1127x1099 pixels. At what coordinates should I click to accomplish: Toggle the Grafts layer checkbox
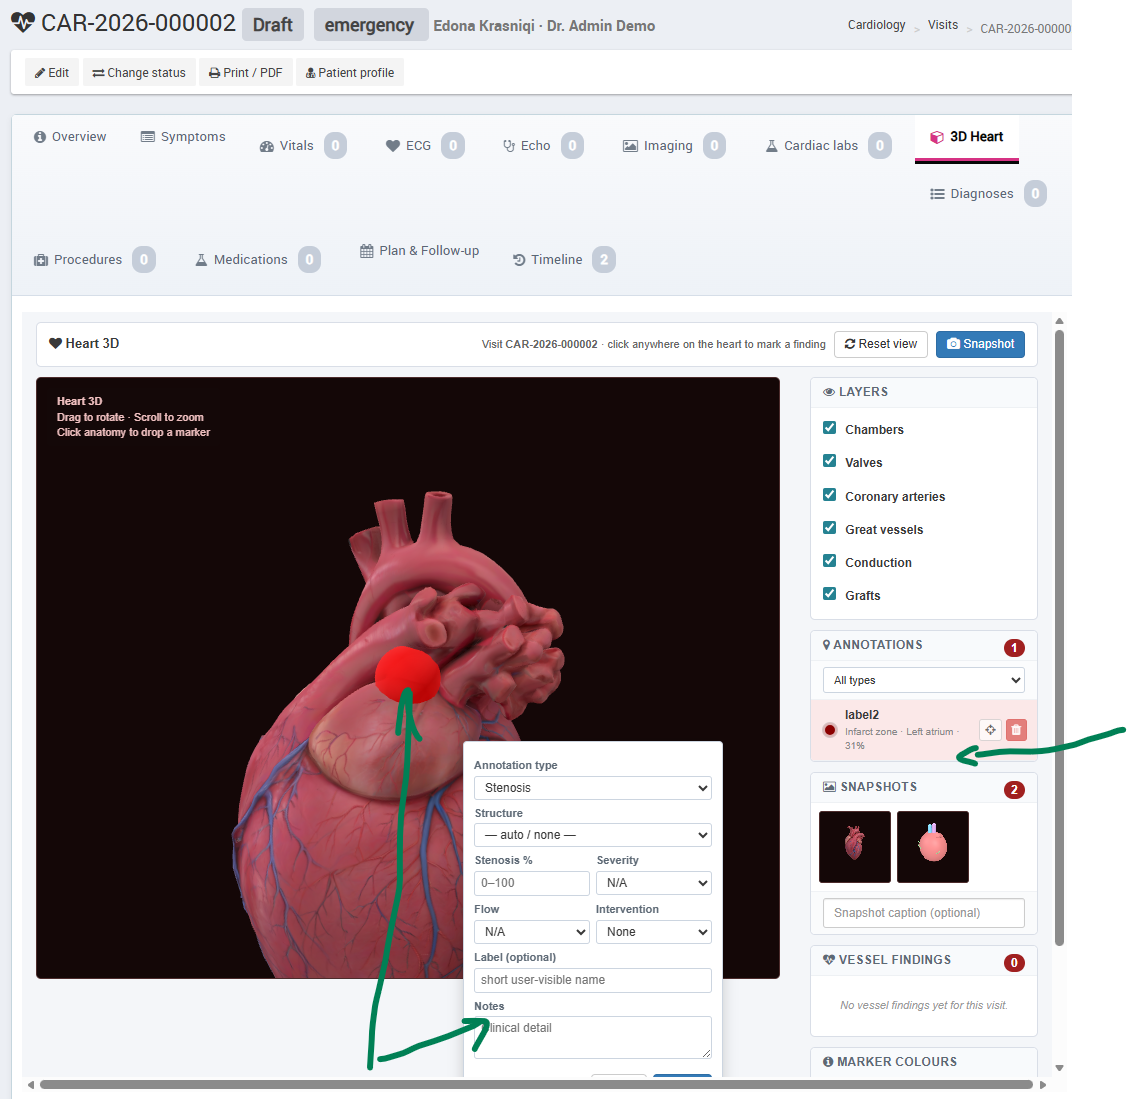829,594
